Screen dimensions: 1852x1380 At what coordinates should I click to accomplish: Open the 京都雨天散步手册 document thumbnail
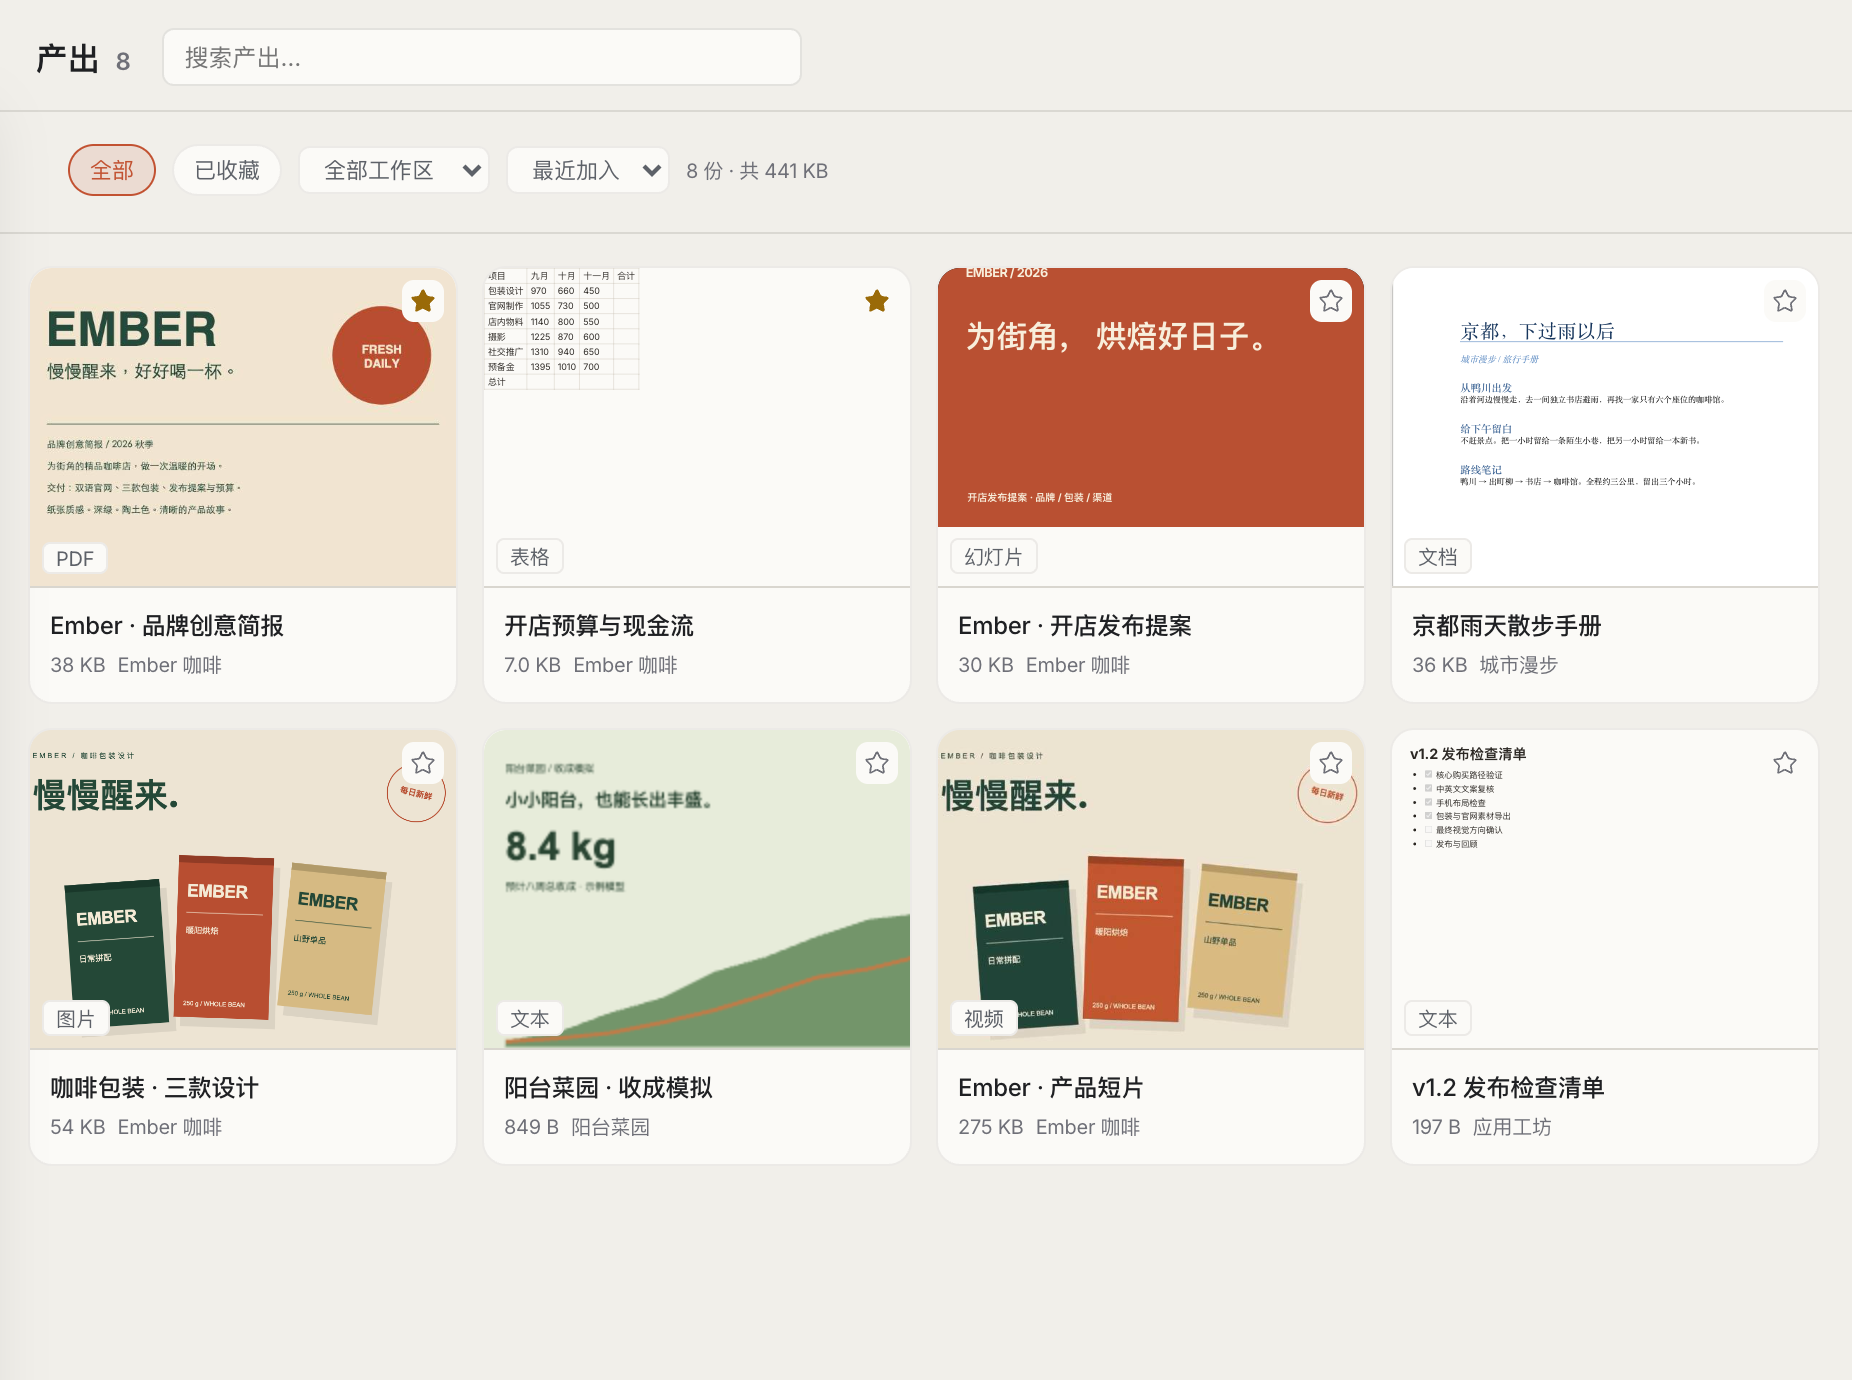(1605, 427)
